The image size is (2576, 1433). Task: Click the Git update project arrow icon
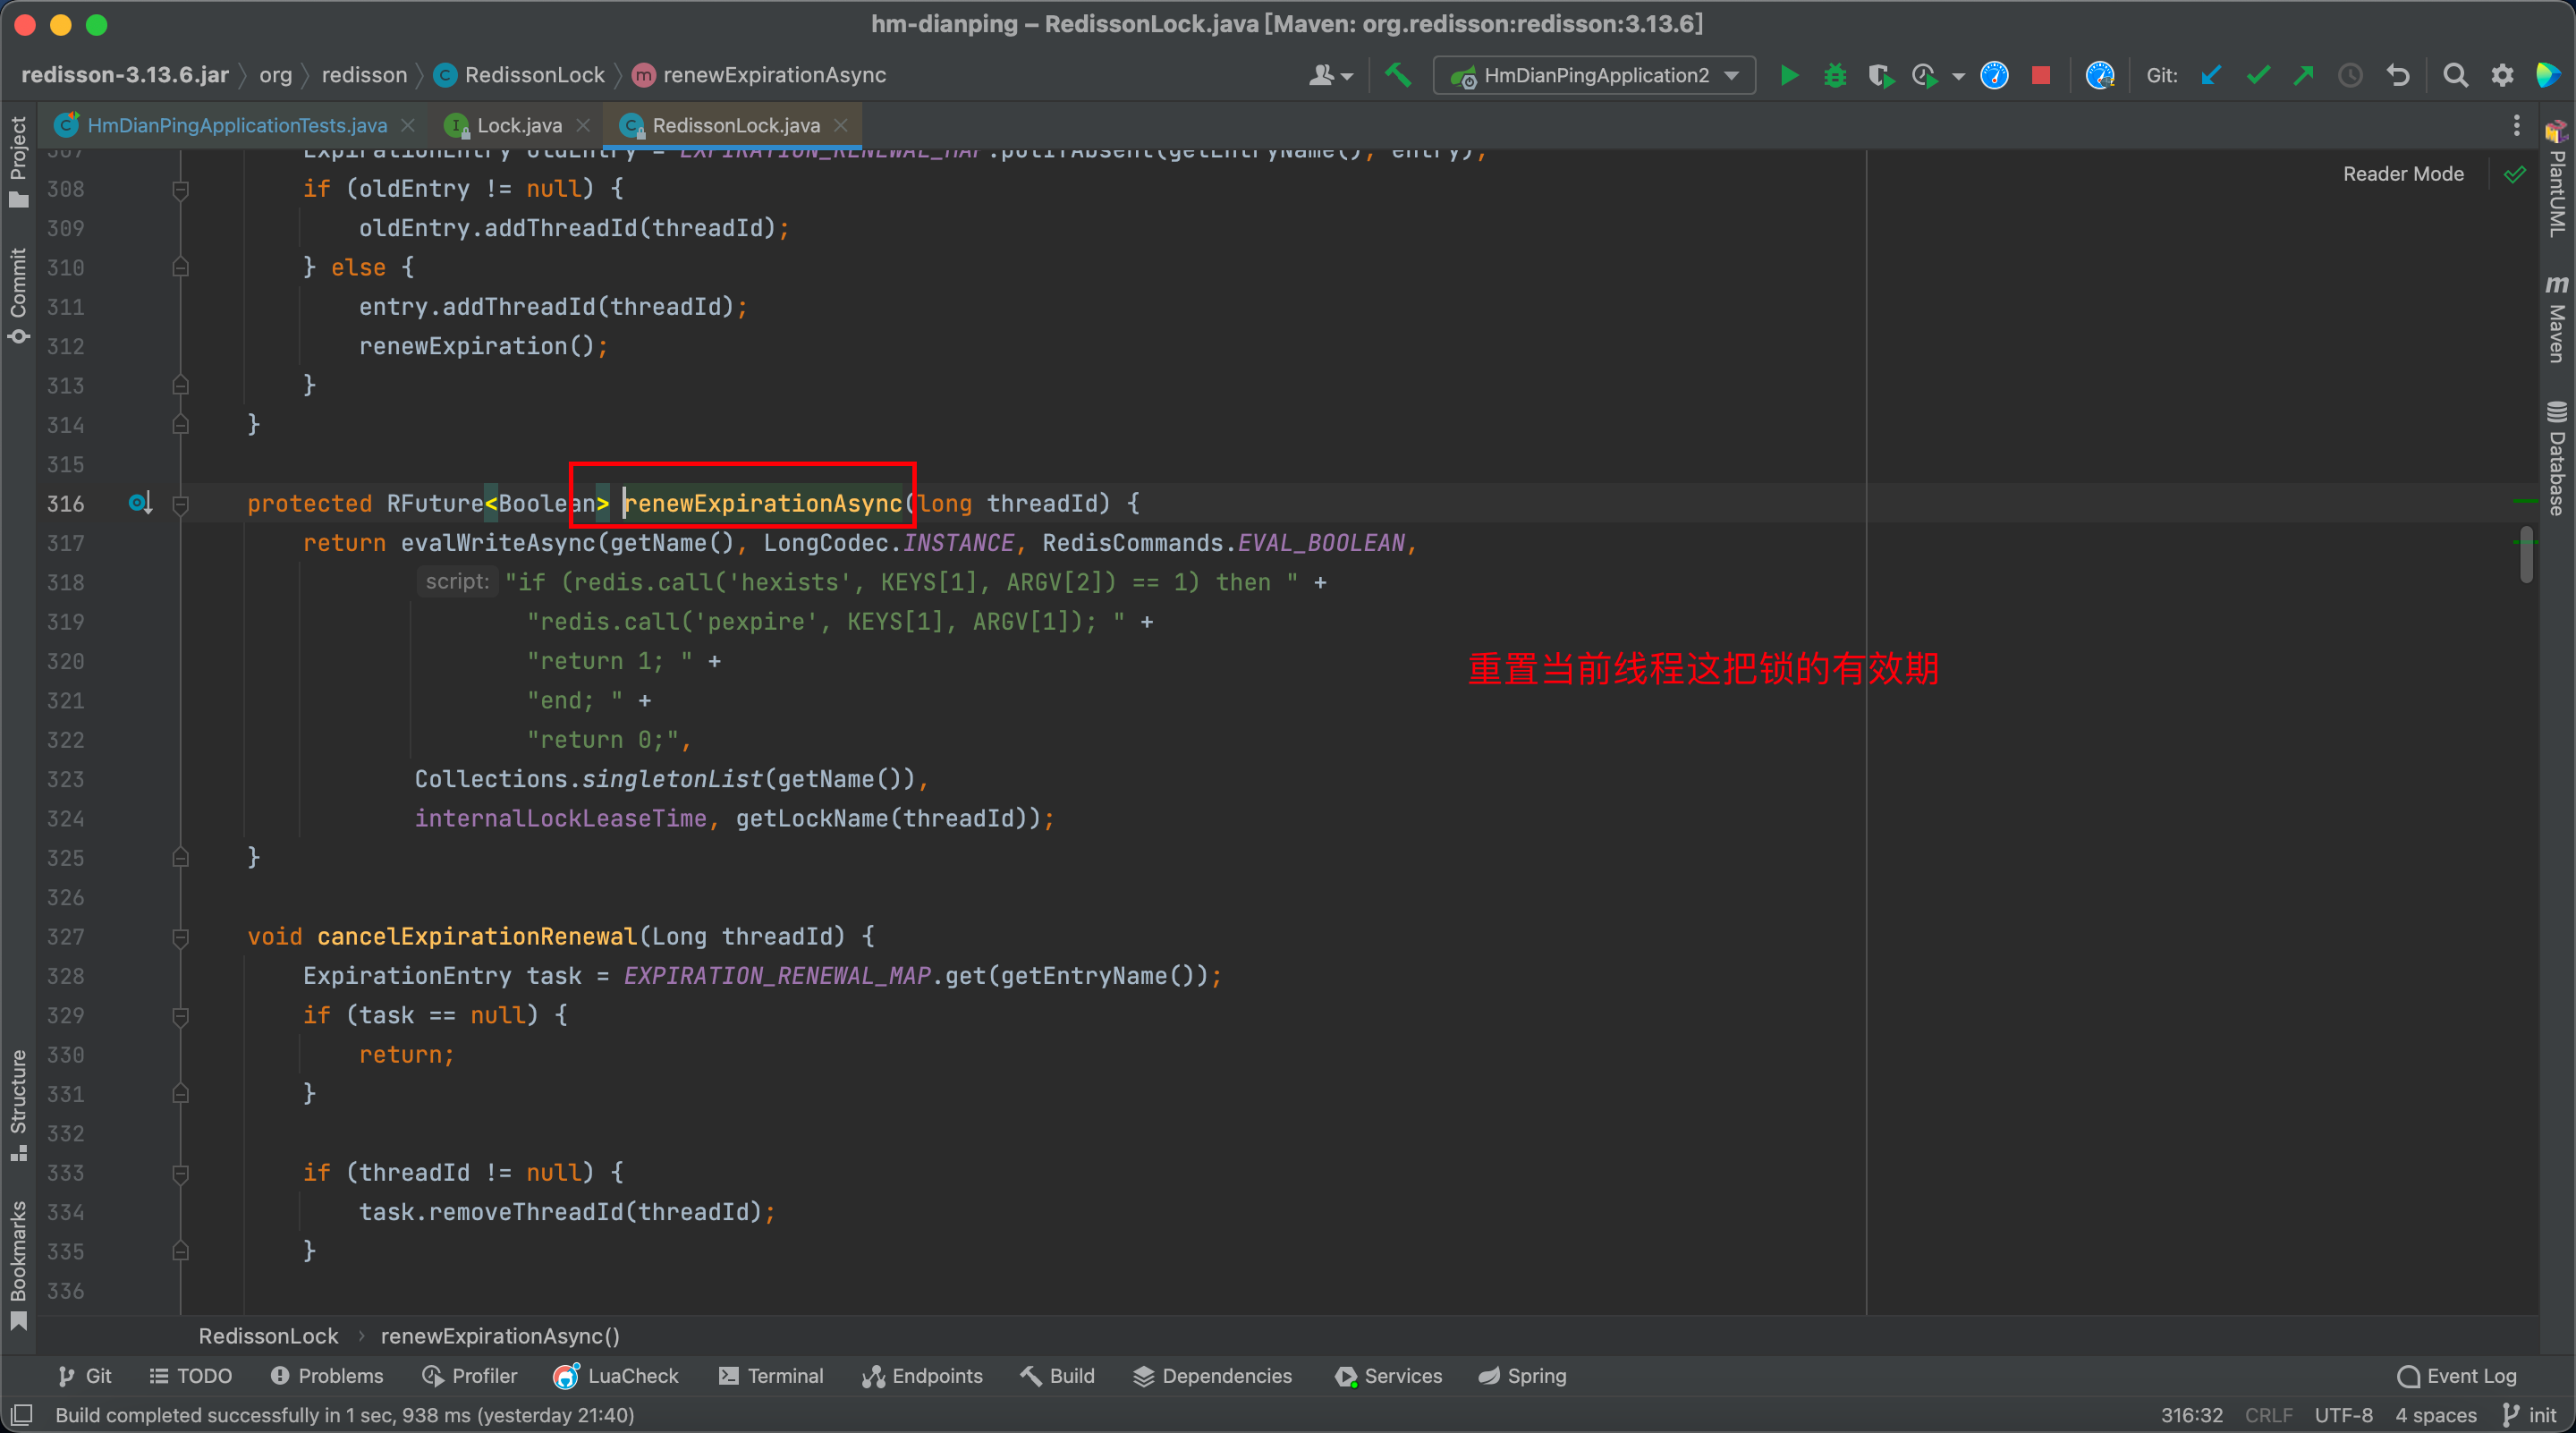(2211, 75)
